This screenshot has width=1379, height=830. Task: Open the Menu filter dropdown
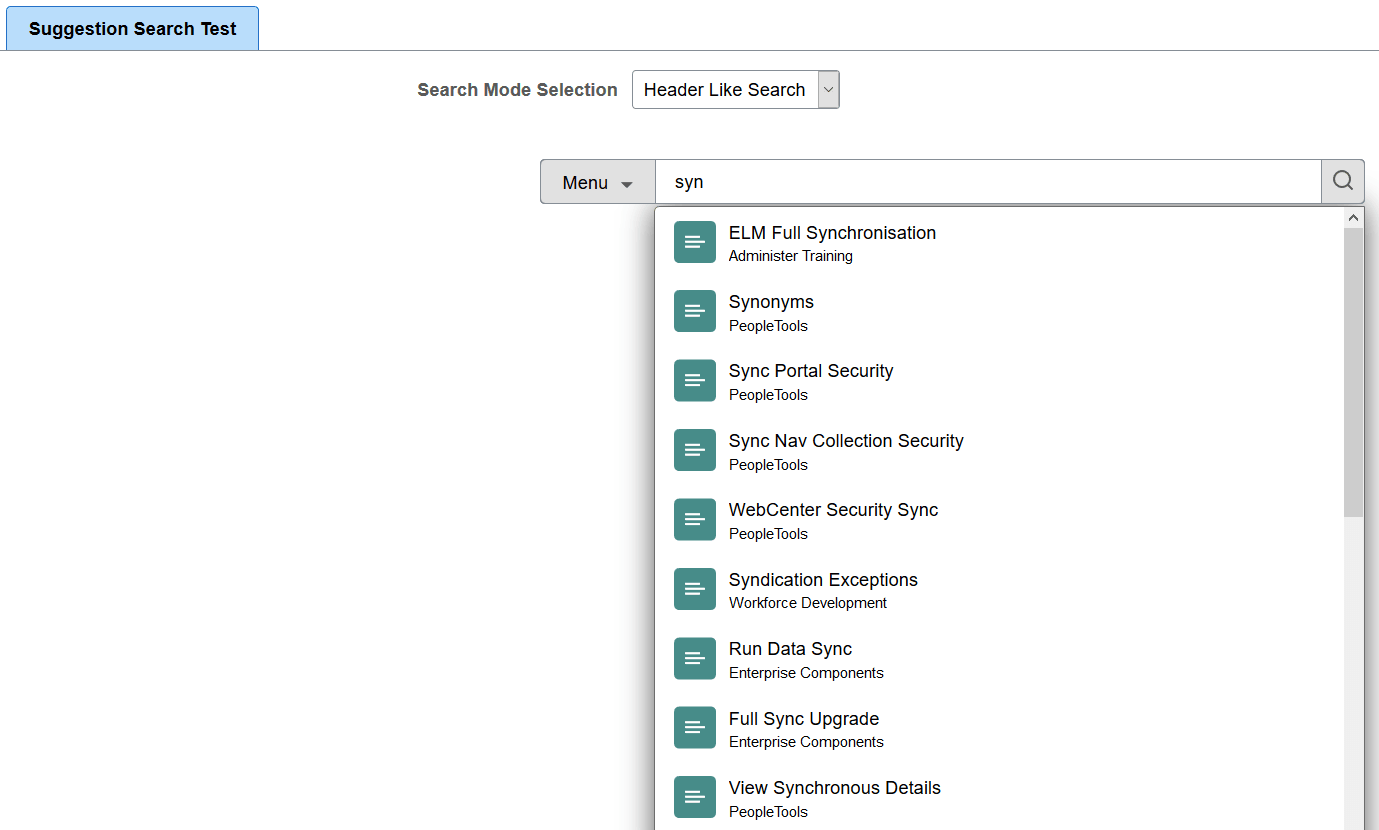[x=597, y=181]
